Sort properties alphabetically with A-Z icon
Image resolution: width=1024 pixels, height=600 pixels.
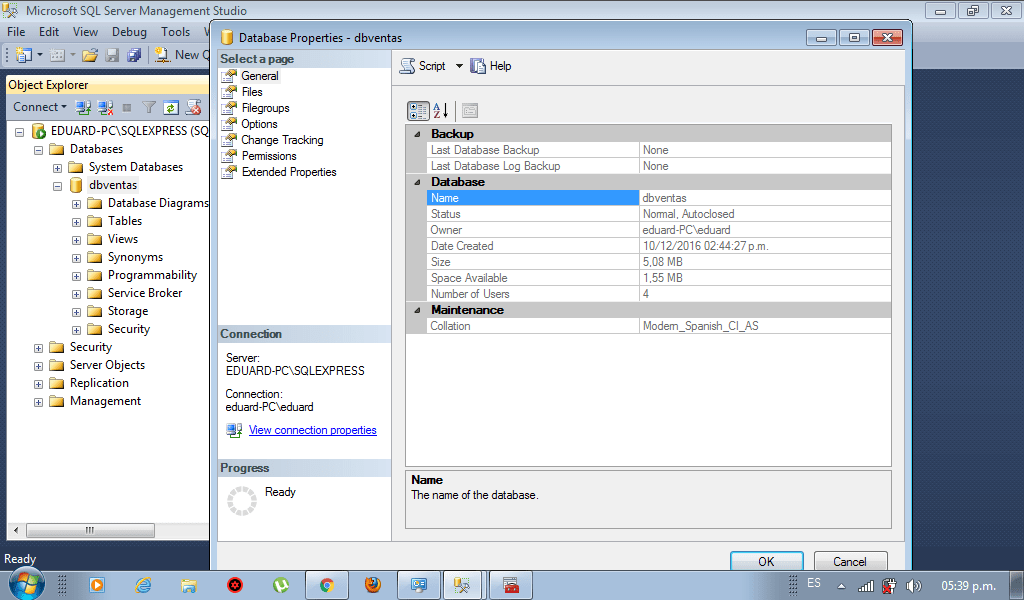coord(441,110)
